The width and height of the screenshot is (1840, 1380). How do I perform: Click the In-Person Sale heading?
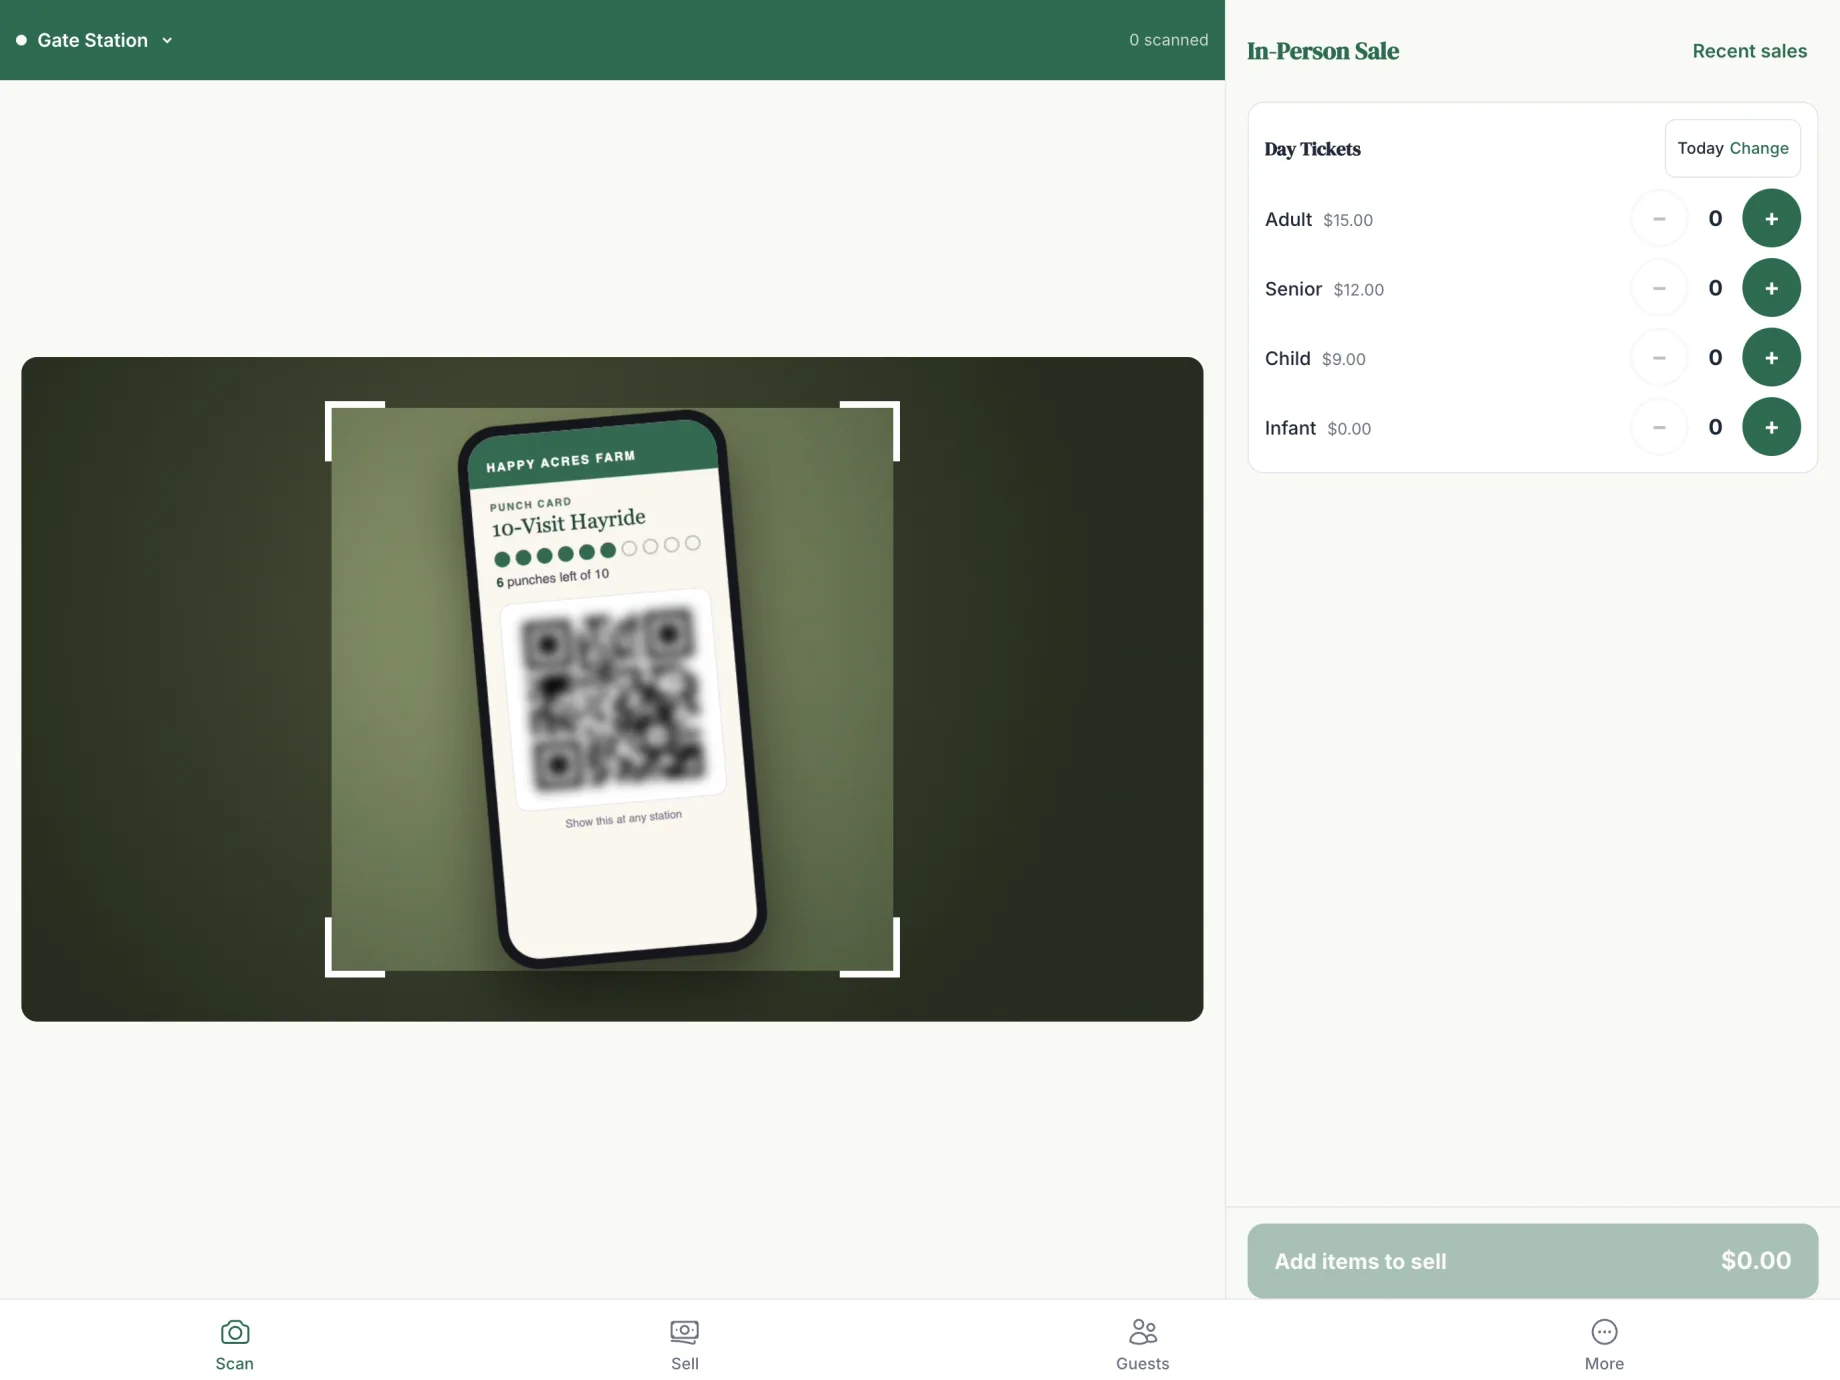pos(1322,51)
